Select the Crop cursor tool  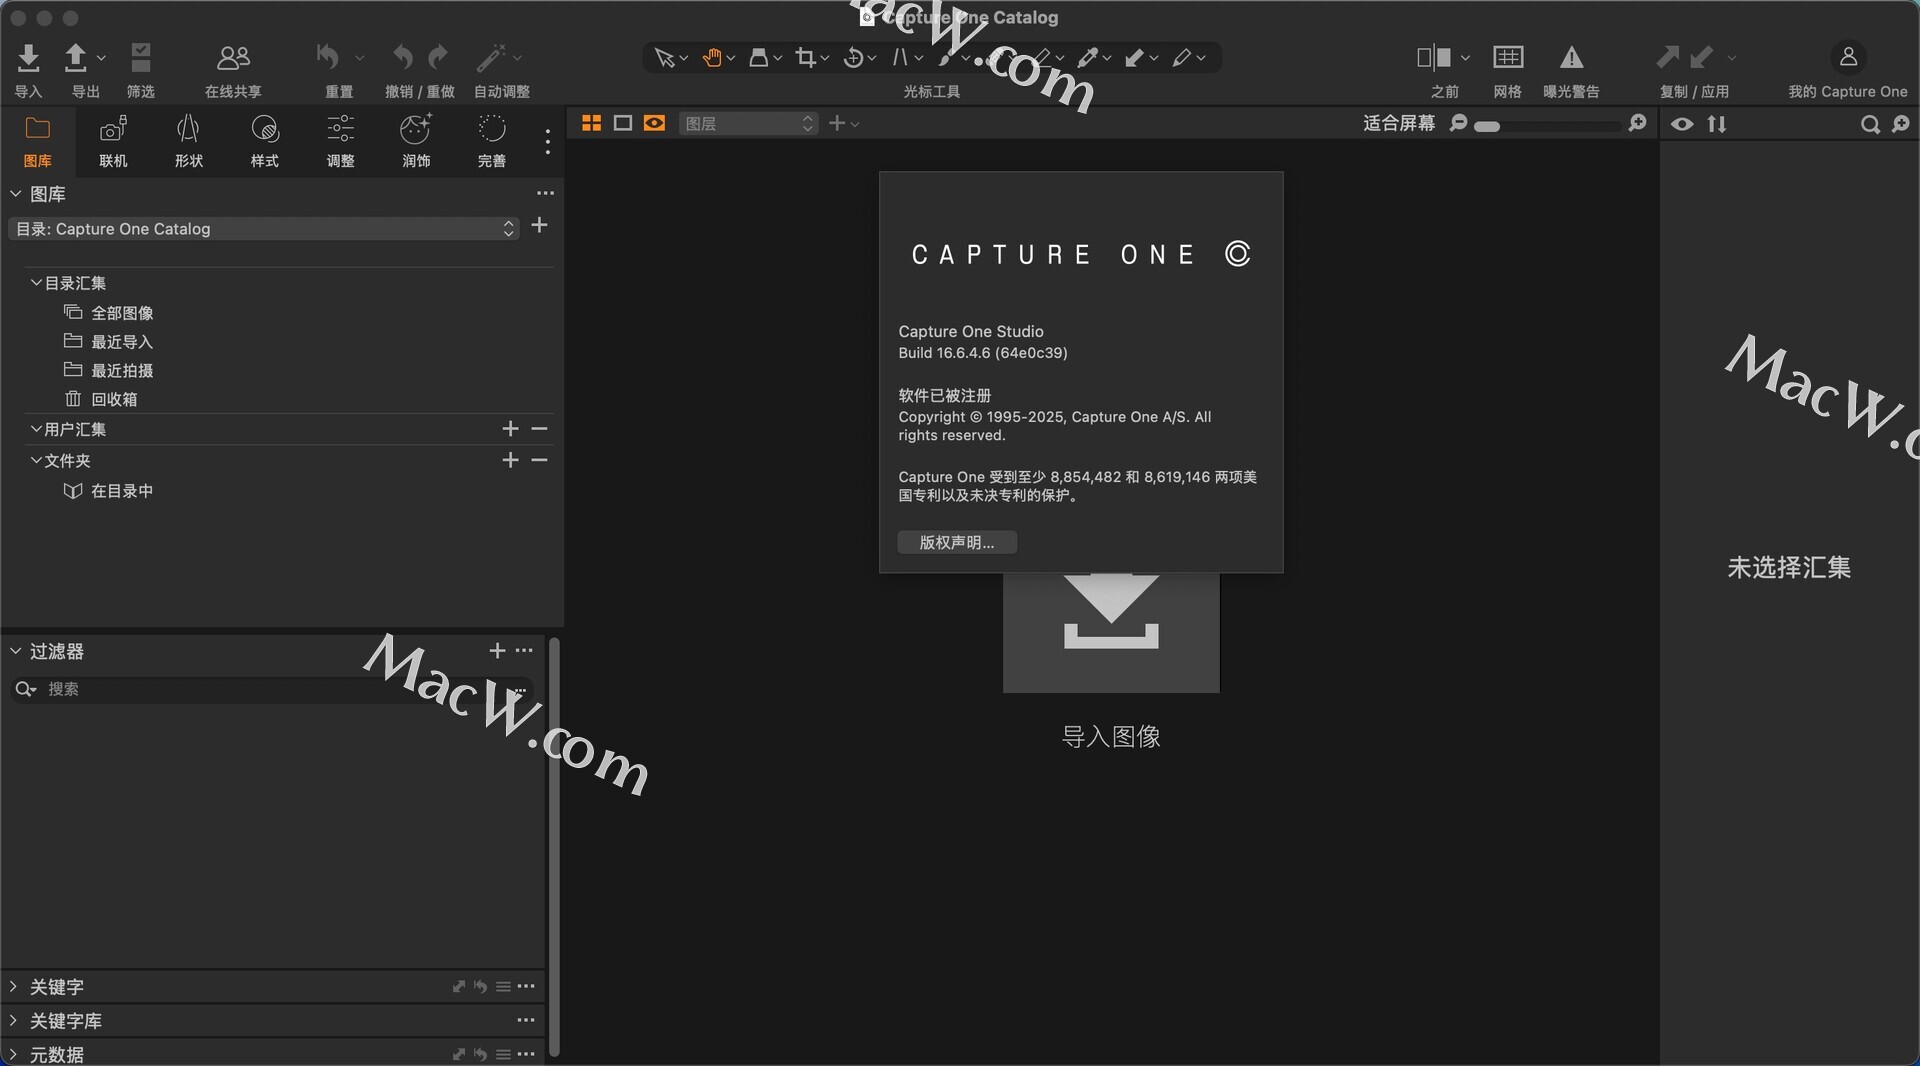[806, 58]
